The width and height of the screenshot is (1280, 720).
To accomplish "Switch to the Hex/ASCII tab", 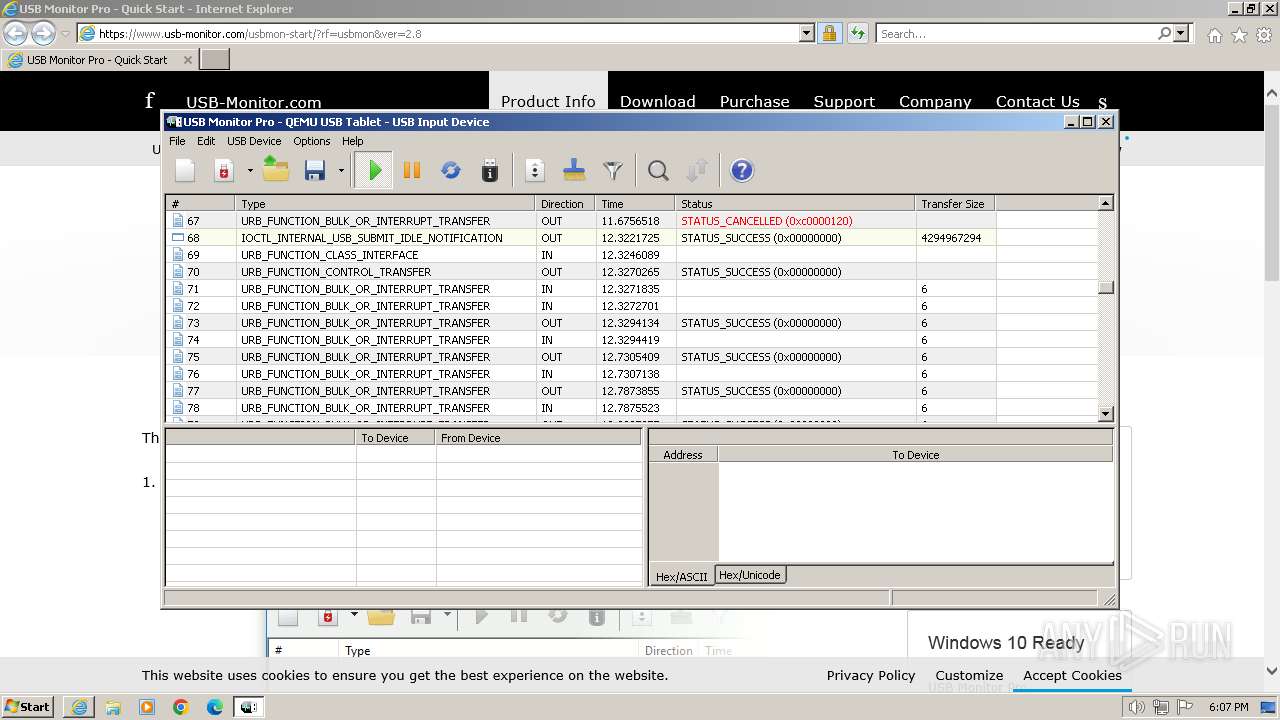I will pos(681,577).
